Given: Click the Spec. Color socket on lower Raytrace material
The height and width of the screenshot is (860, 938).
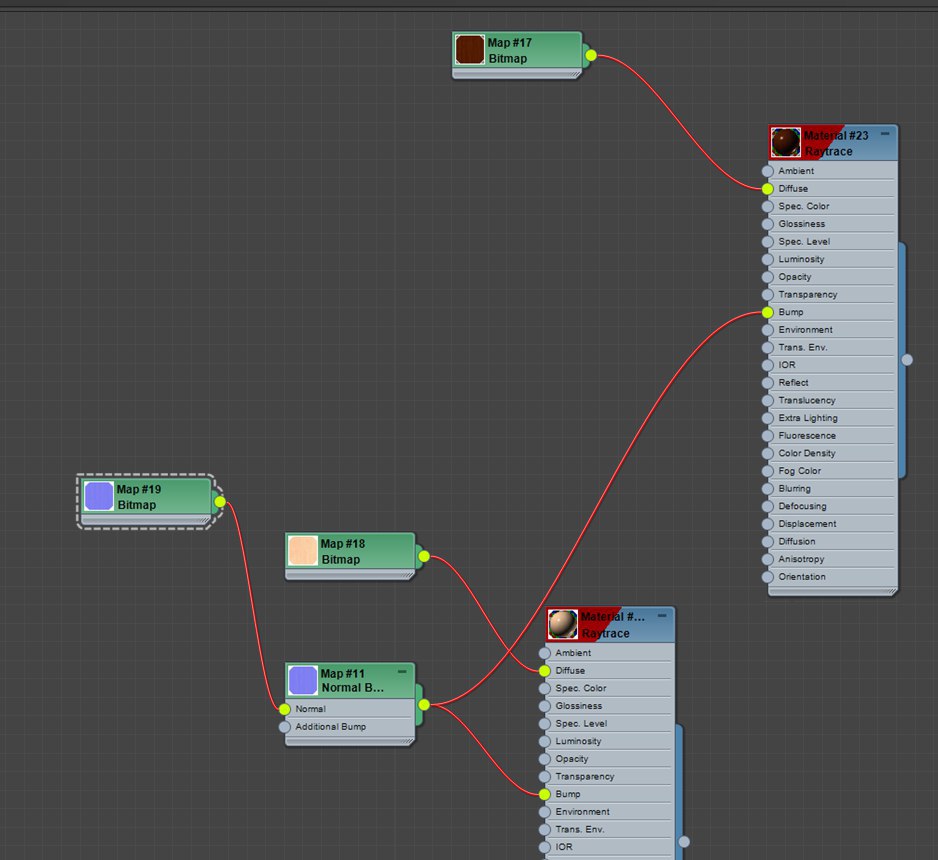Looking at the screenshot, I should (544, 688).
